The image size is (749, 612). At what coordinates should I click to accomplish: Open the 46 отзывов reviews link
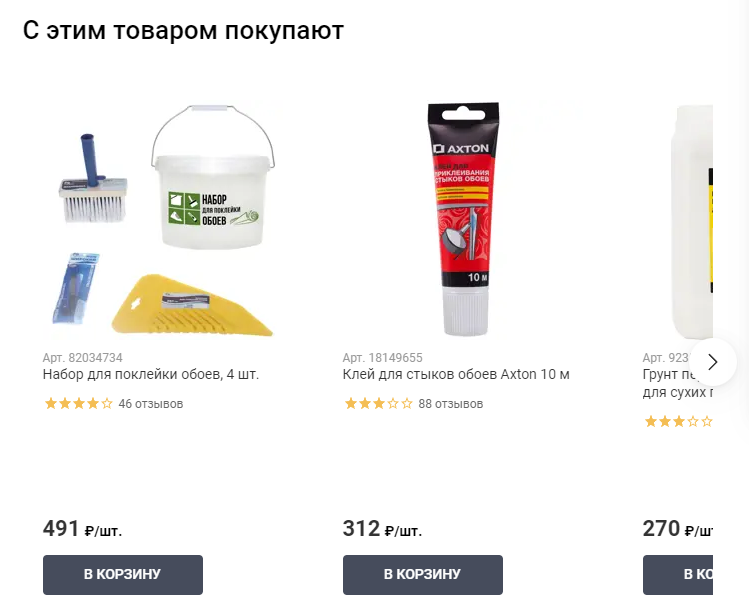click(x=151, y=404)
